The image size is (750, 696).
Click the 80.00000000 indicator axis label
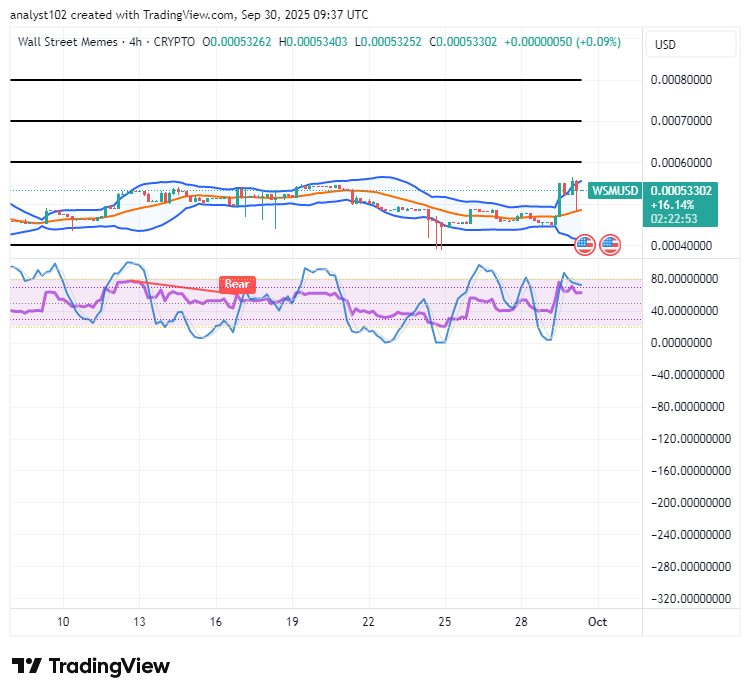684,278
